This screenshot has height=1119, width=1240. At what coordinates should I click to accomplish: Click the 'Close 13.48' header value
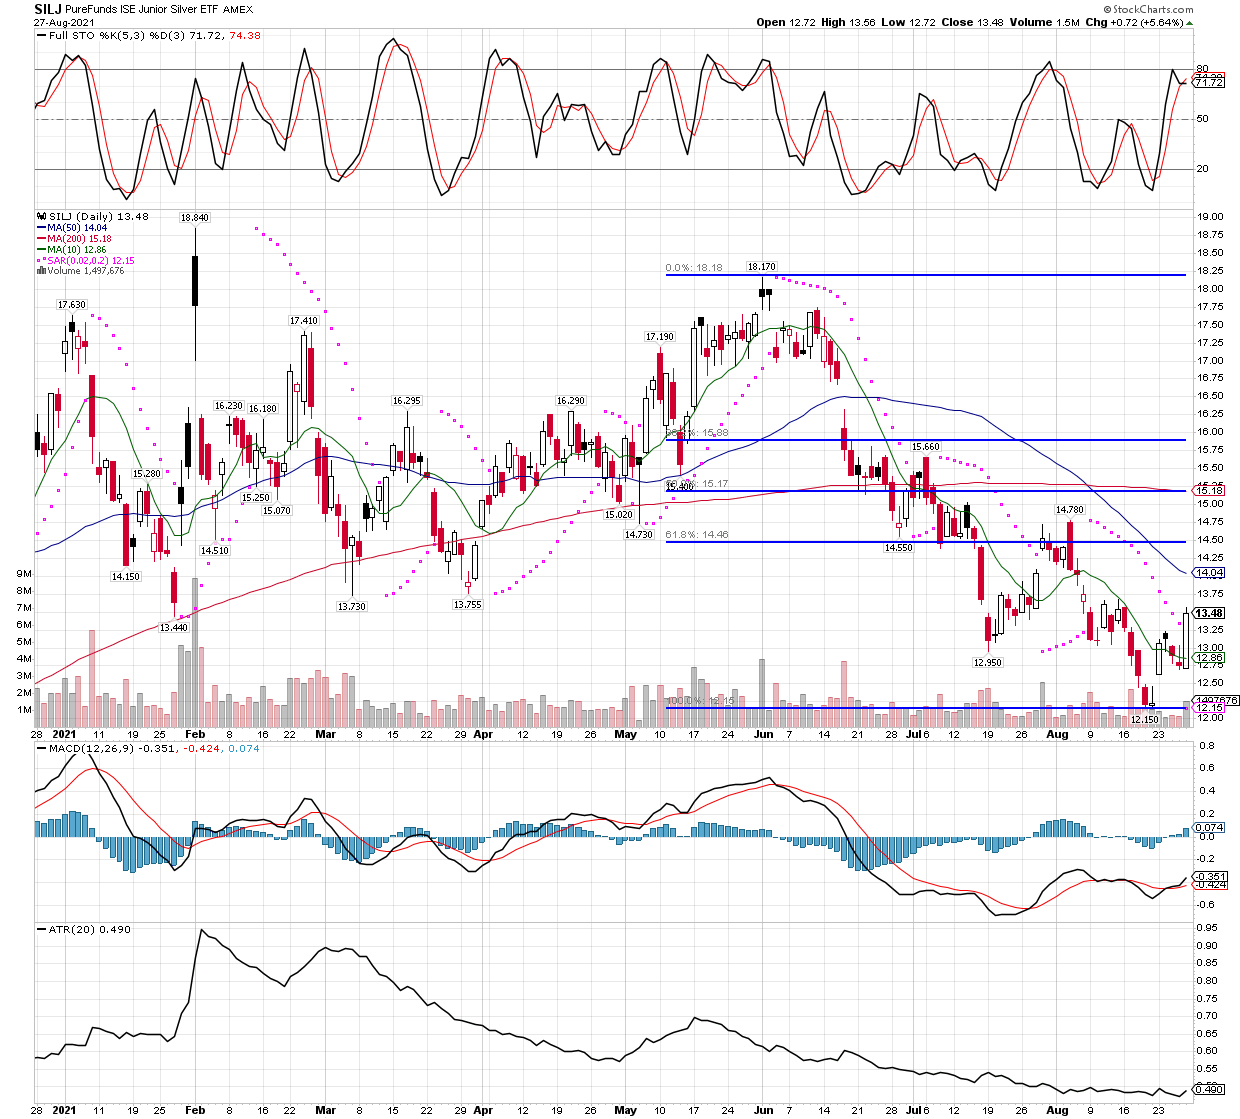(x=972, y=22)
